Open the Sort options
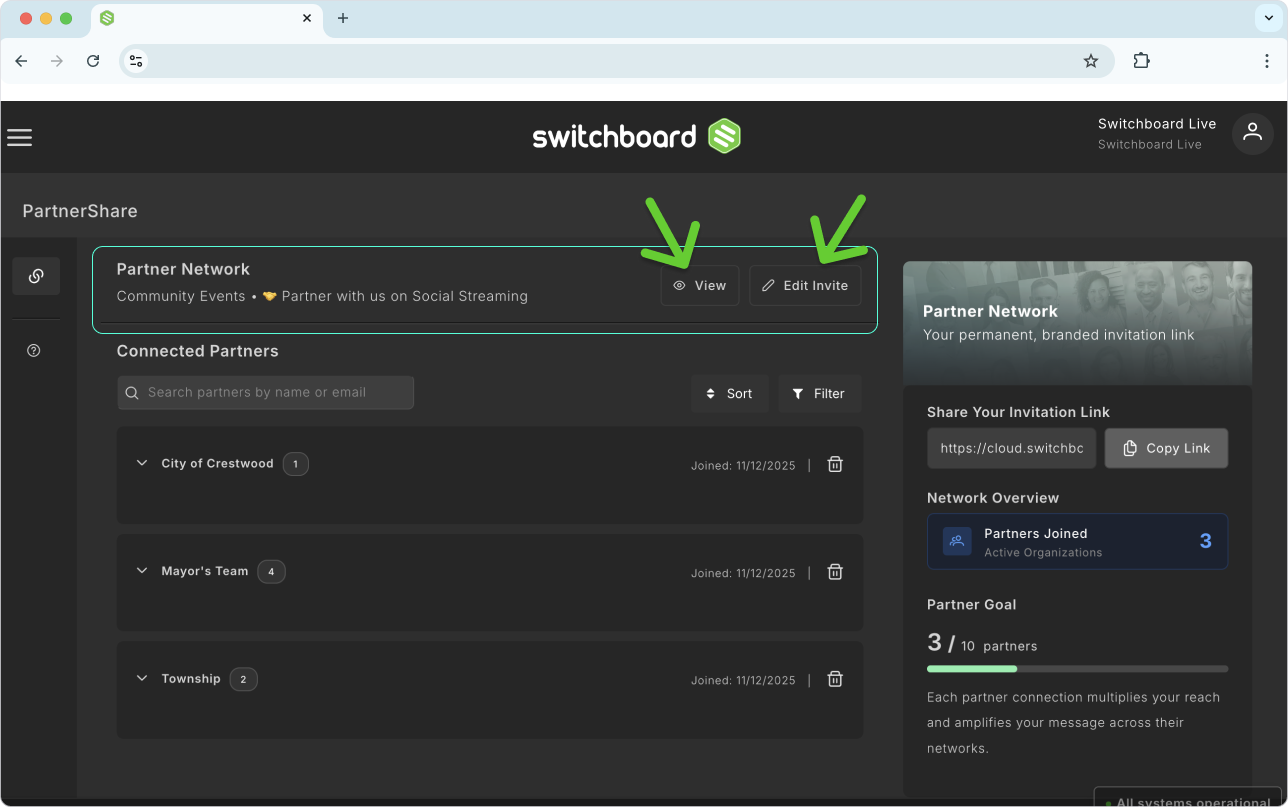Image resolution: width=1288 pixels, height=807 pixels. point(729,394)
